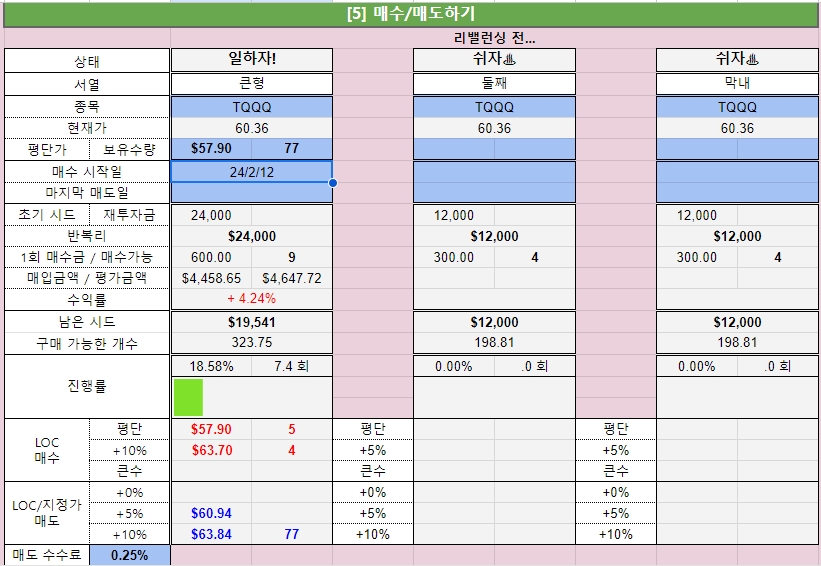Select the 'LOC/지정가 매도' label cell
The image size is (821, 566).
(47, 513)
